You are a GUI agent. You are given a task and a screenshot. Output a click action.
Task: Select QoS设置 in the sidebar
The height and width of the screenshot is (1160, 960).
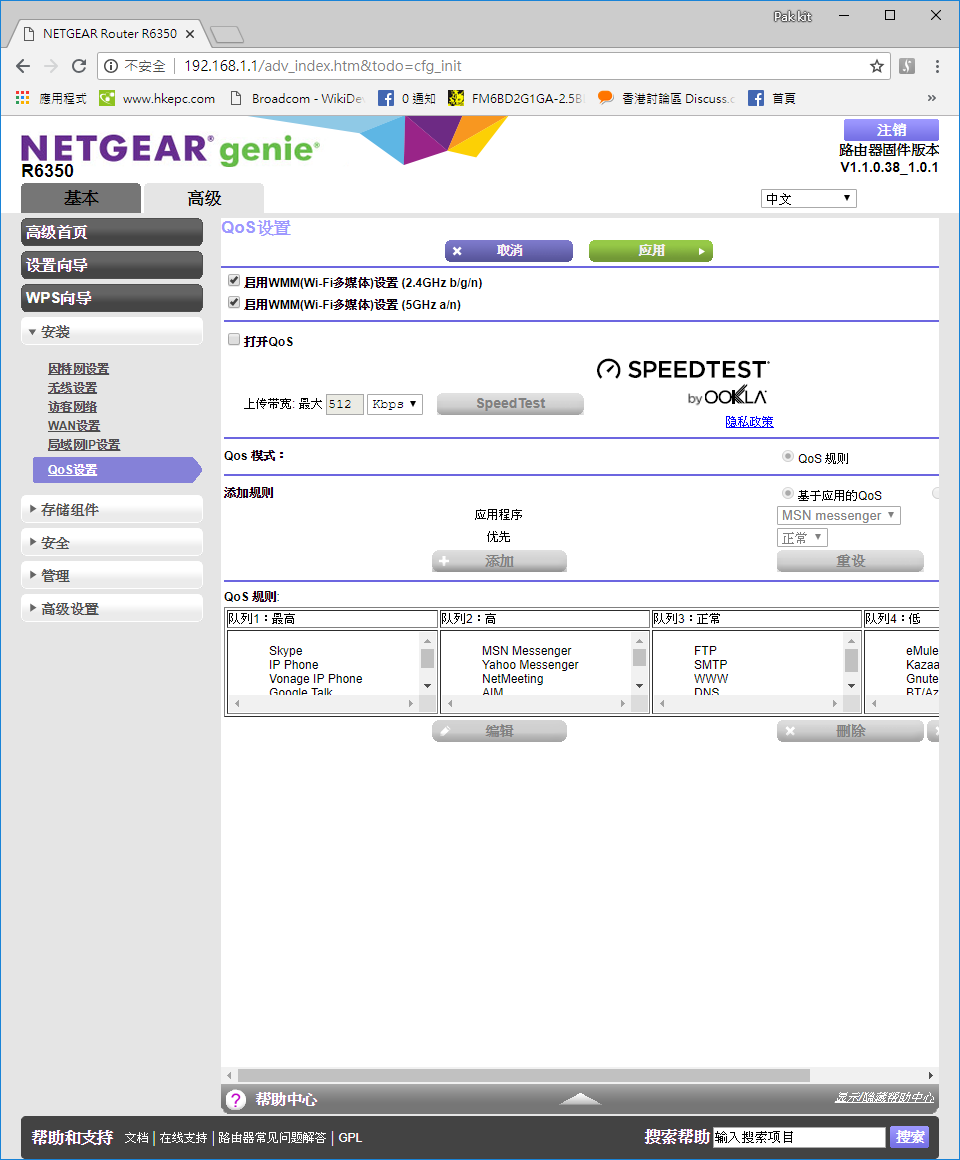[117, 470]
